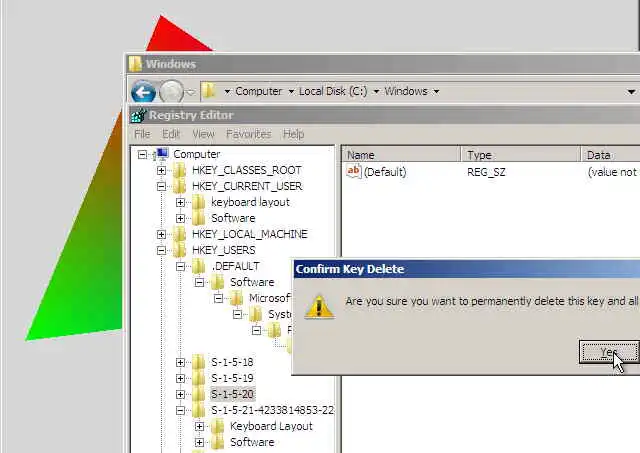Expand the S-1-5-20 key
The width and height of the screenshot is (640, 453).
(180, 395)
